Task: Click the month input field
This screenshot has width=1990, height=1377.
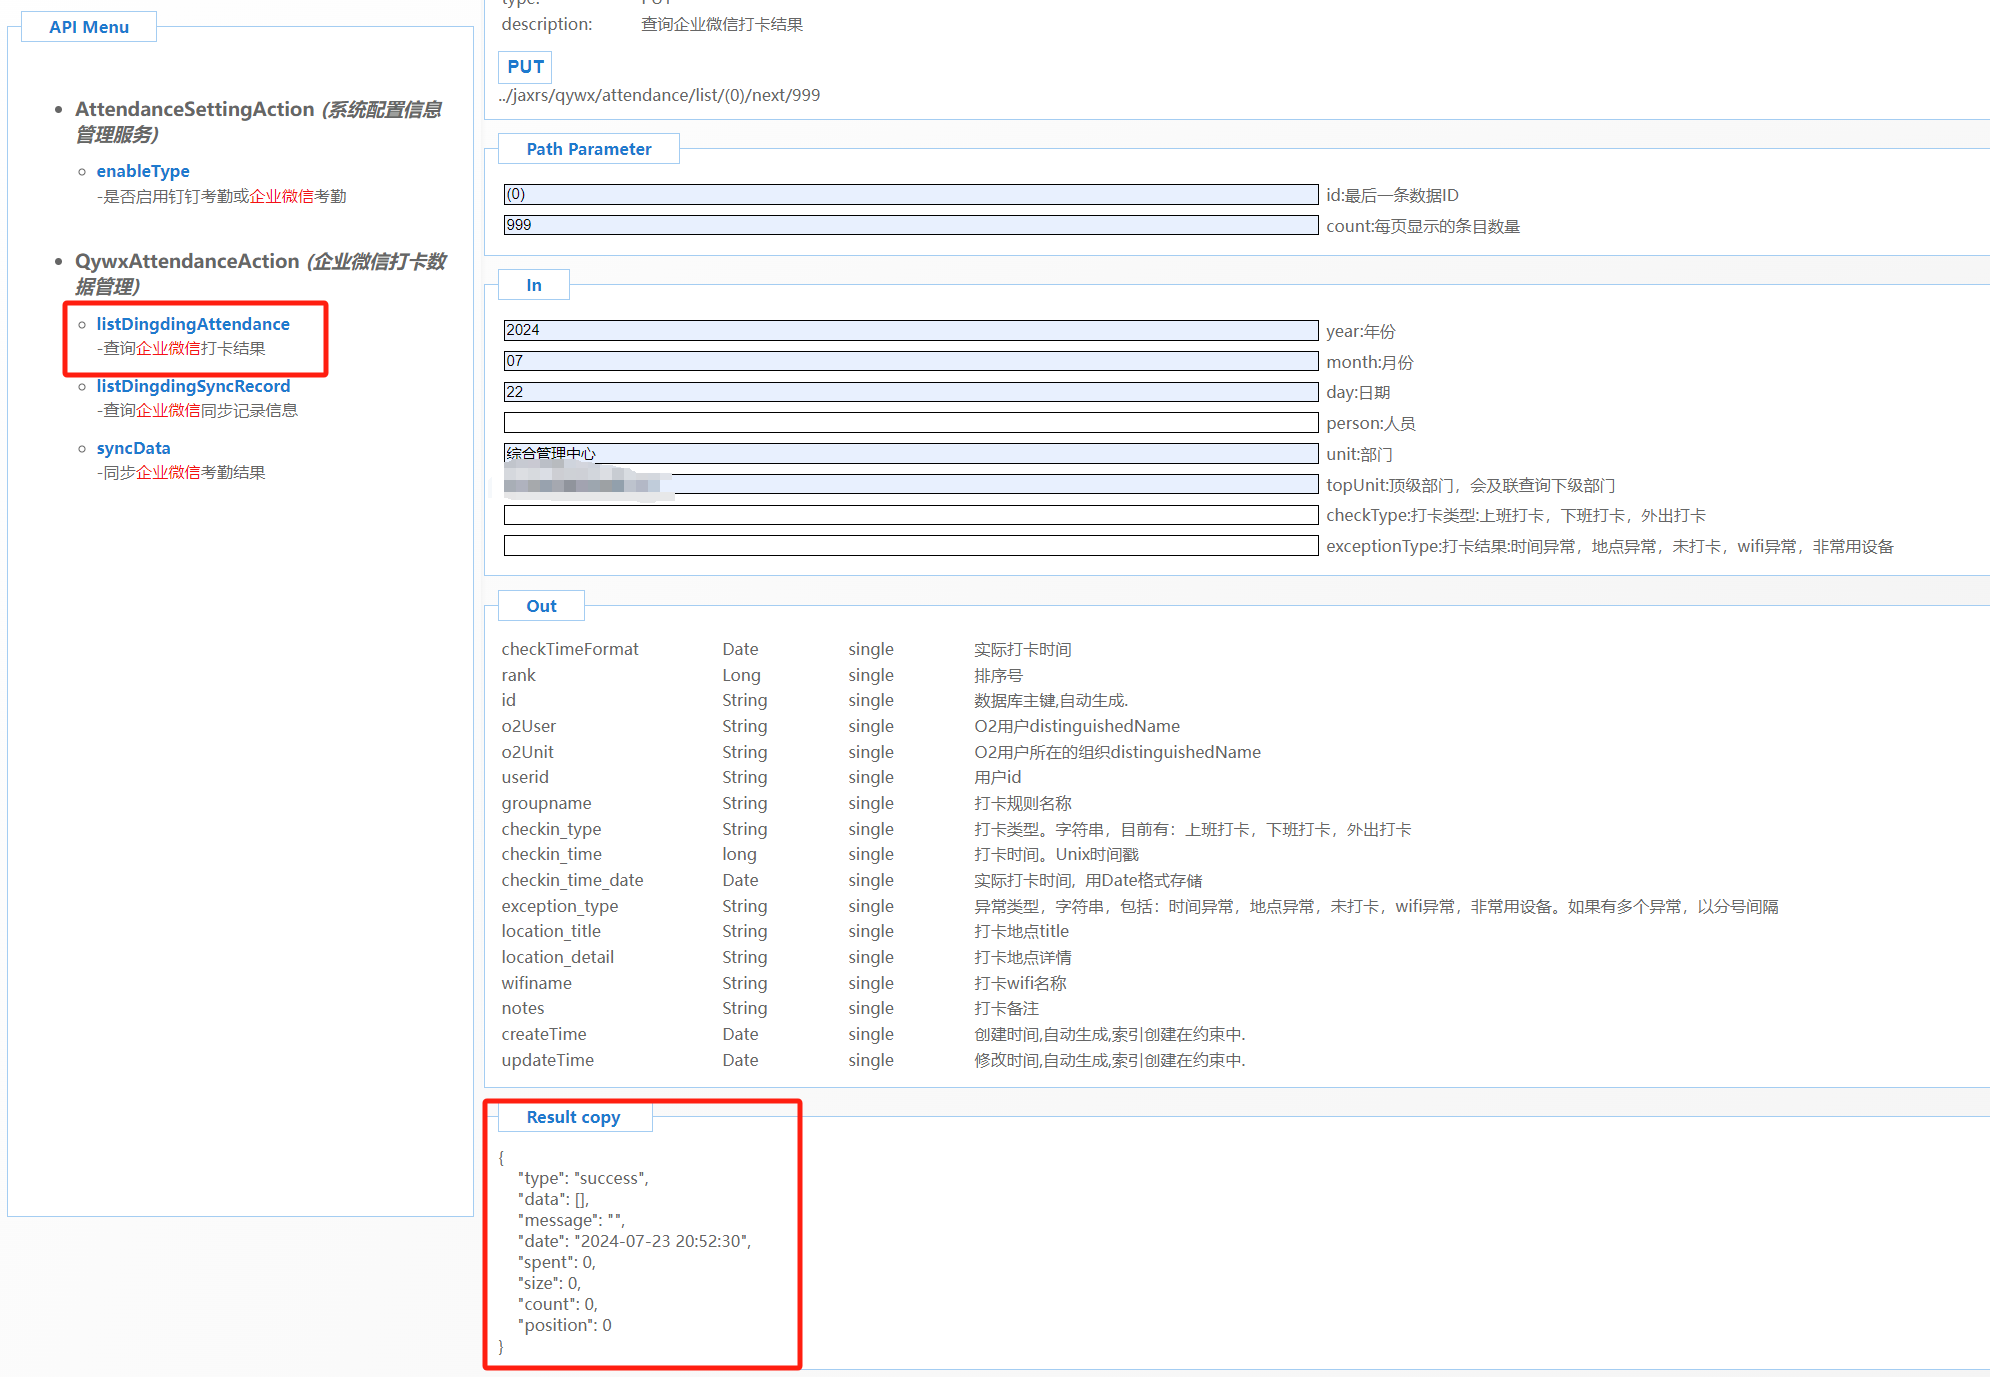Action: 910,361
